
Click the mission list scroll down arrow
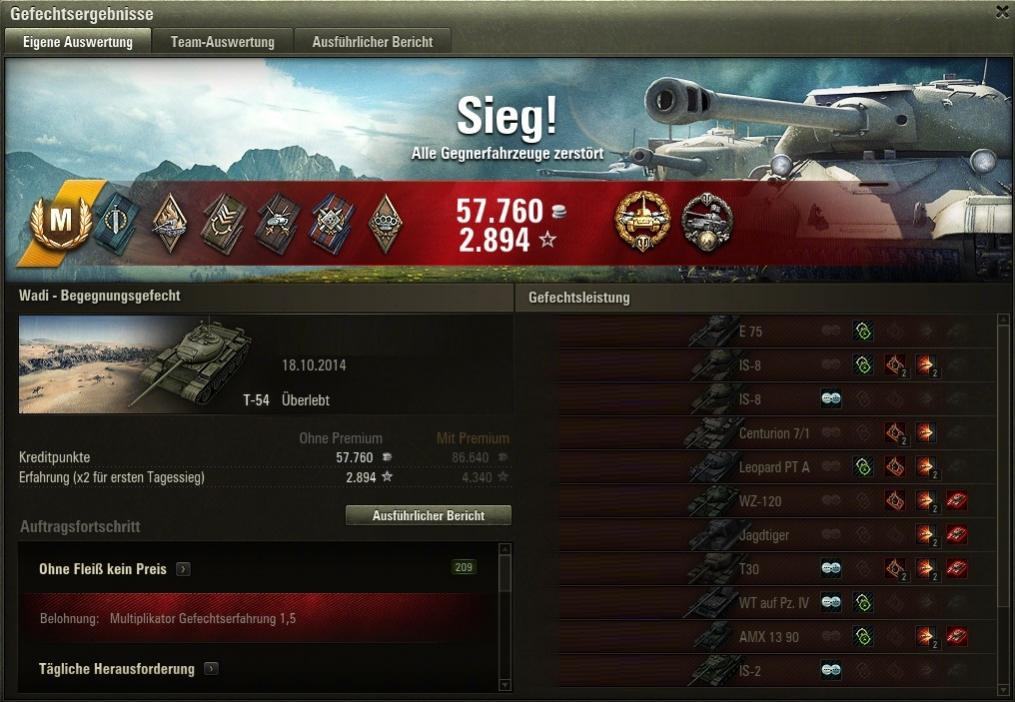coord(506,685)
